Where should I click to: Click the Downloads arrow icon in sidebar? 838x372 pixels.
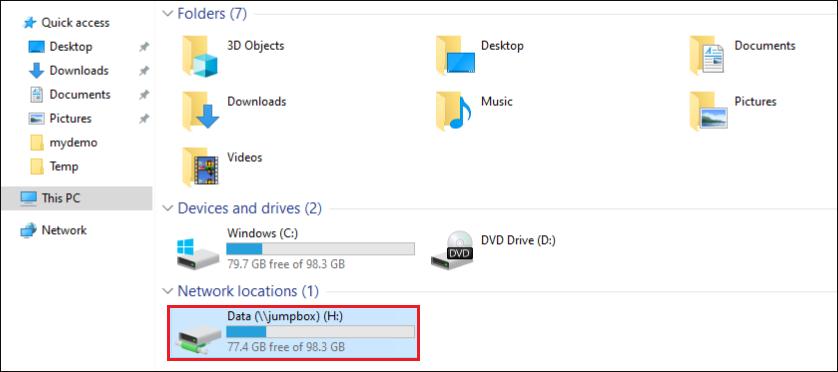tap(36, 71)
